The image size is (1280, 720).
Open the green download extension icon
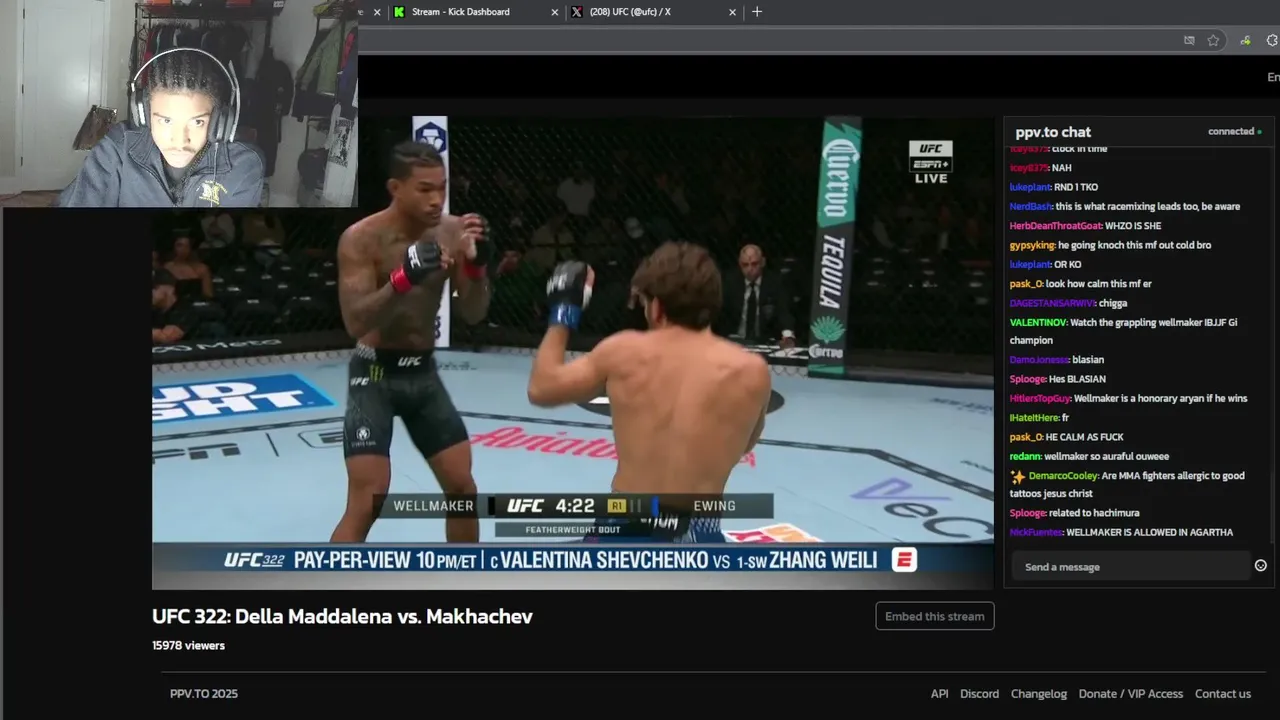point(1245,40)
